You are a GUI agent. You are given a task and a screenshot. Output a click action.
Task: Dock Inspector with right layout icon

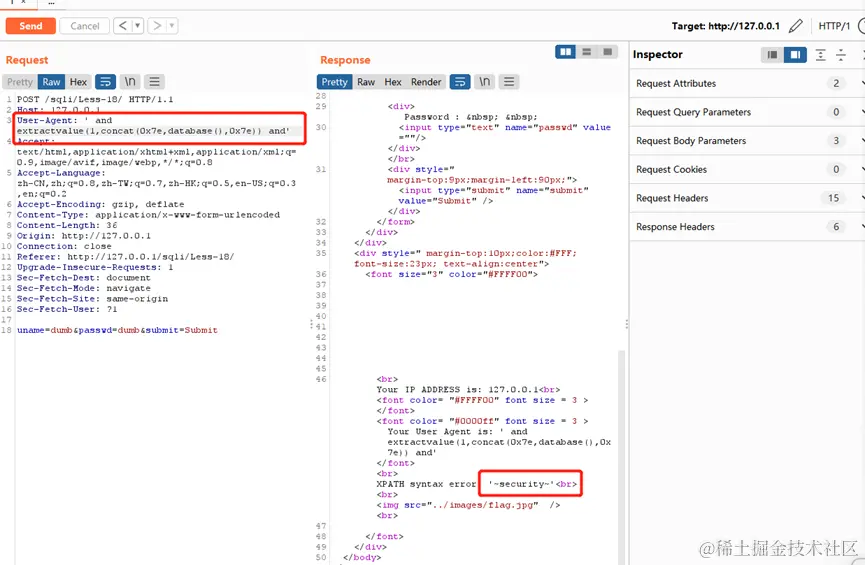[x=795, y=55]
